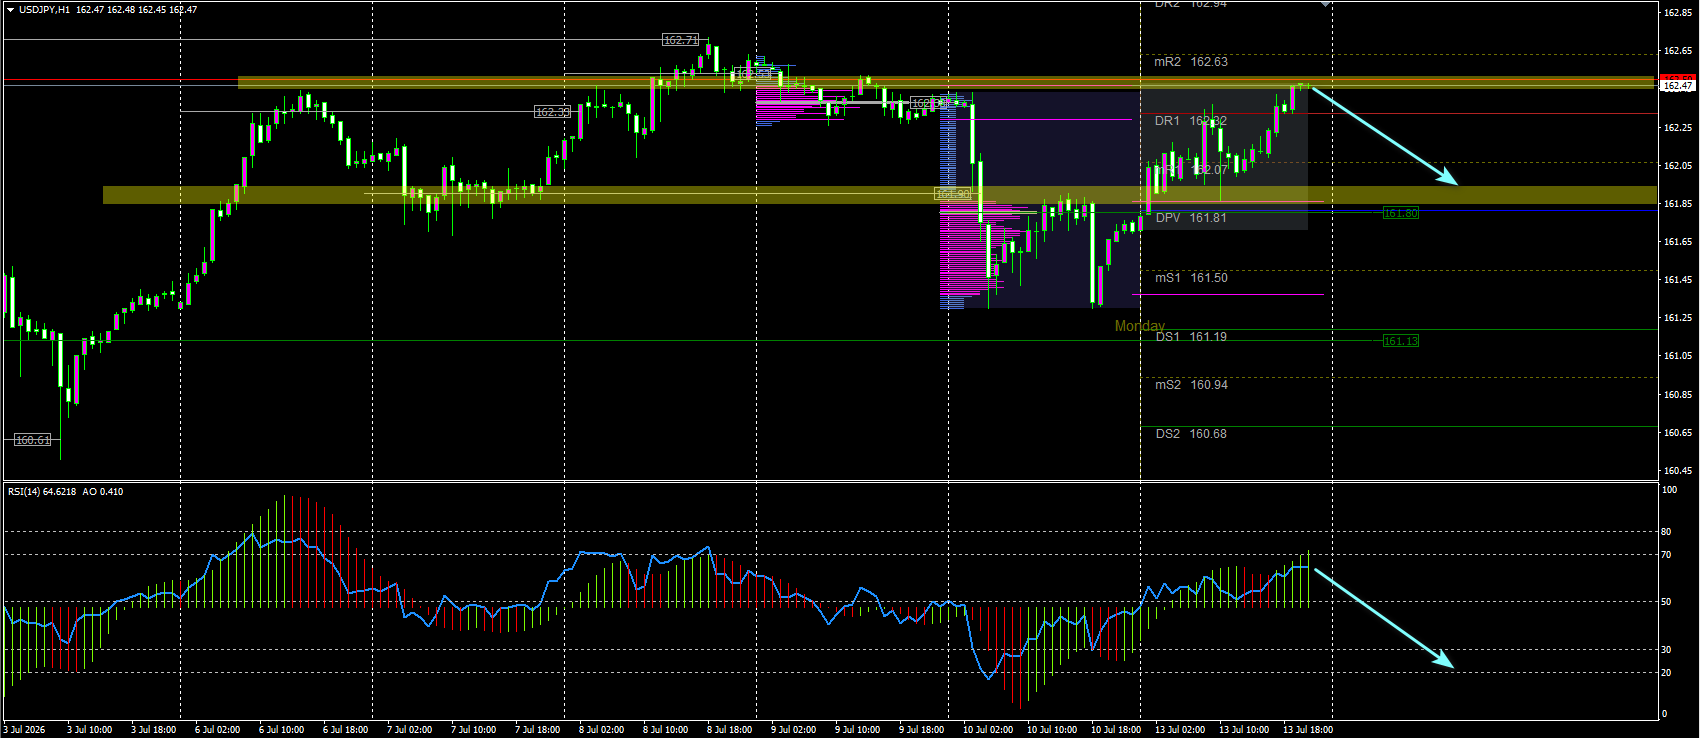Click the 3 Jul 2026 date on time axis
Viewport: 1700px width, 738px height.
point(25,730)
